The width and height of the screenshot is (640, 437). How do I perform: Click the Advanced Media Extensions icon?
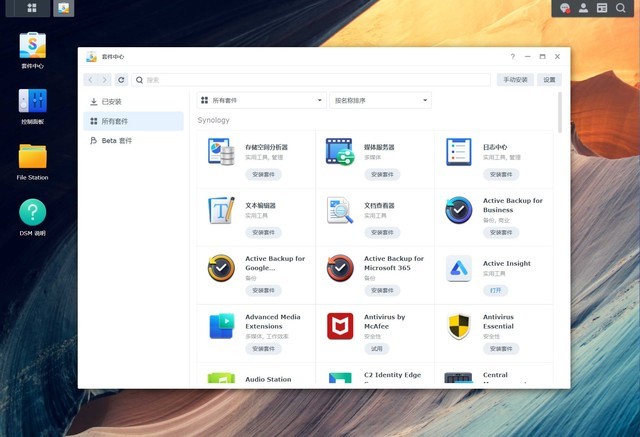tap(221, 326)
